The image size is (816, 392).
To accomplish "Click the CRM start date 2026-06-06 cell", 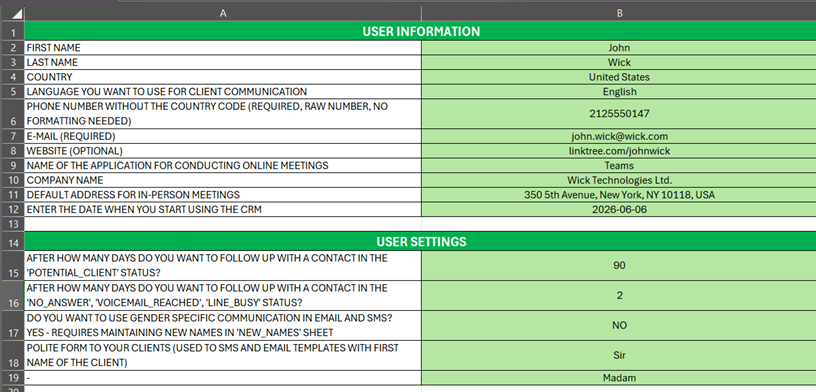I will tap(619, 209).
